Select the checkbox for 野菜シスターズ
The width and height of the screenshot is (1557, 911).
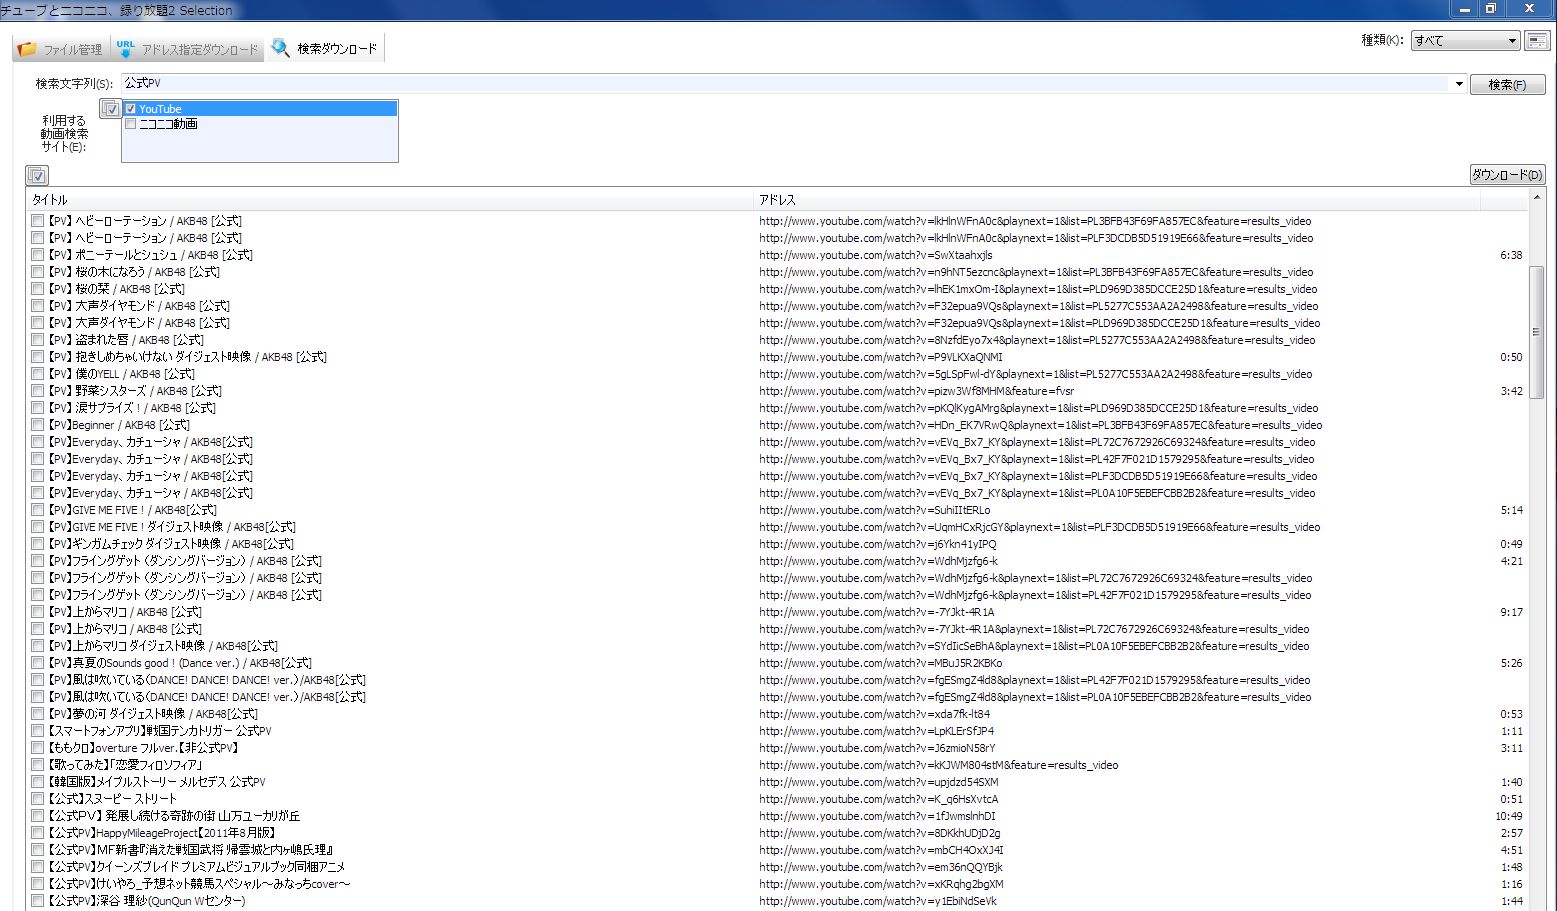(37, 391)
